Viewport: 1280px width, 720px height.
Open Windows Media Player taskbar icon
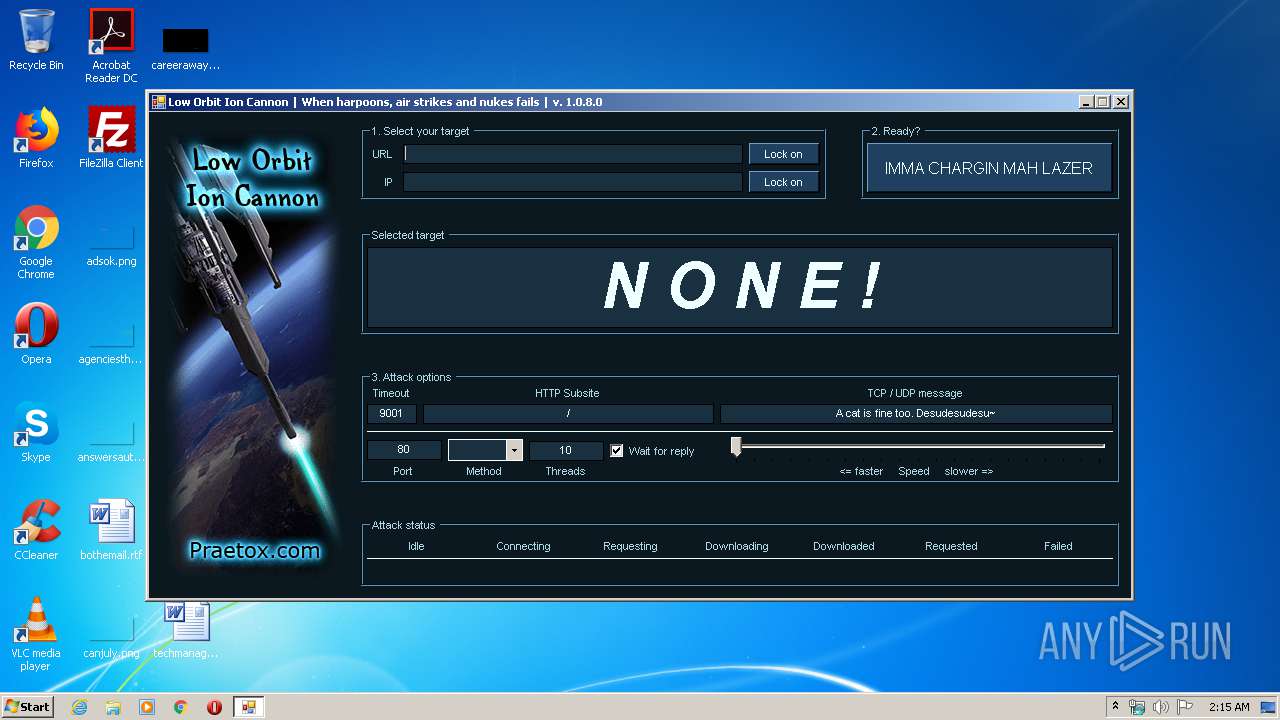(x=147, y=707)
